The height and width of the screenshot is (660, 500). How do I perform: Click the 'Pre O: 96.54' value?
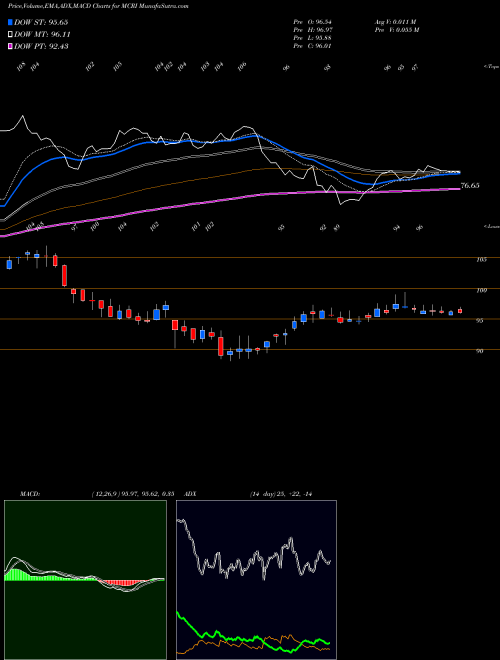coord(313,22)
